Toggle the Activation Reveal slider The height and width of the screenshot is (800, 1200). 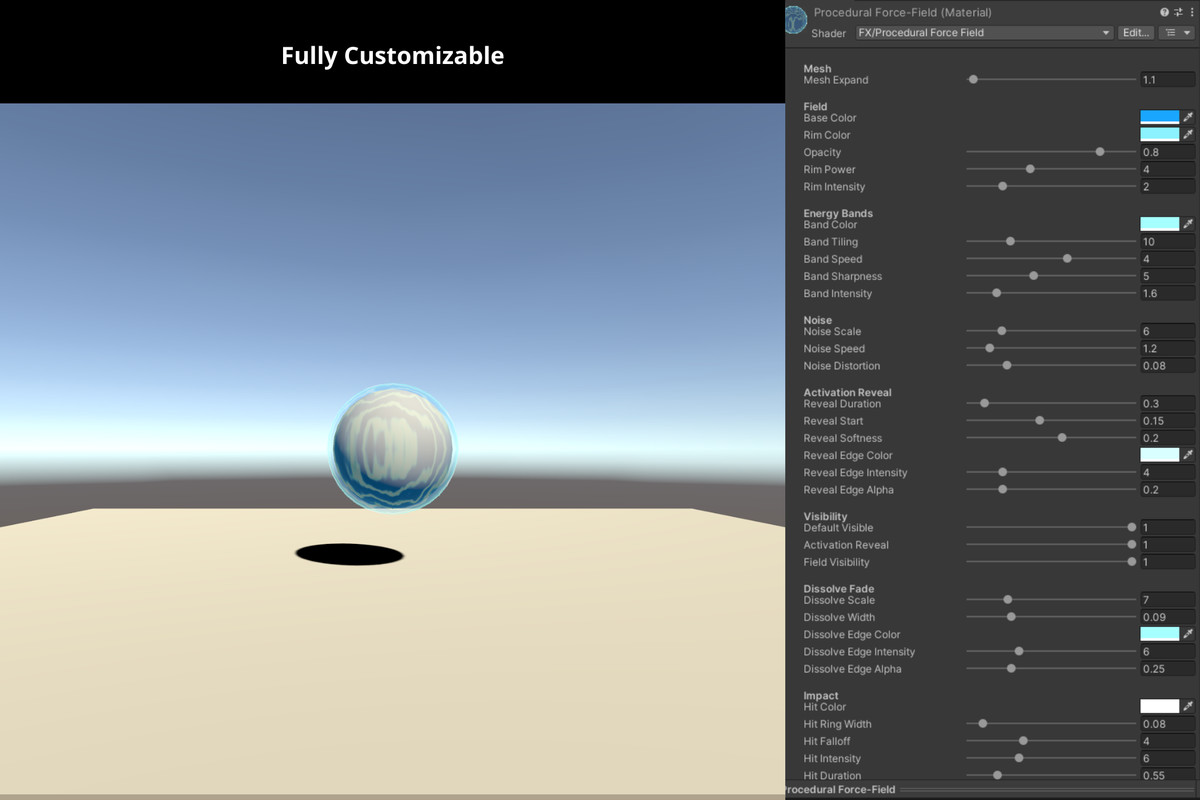[1131, 544]
